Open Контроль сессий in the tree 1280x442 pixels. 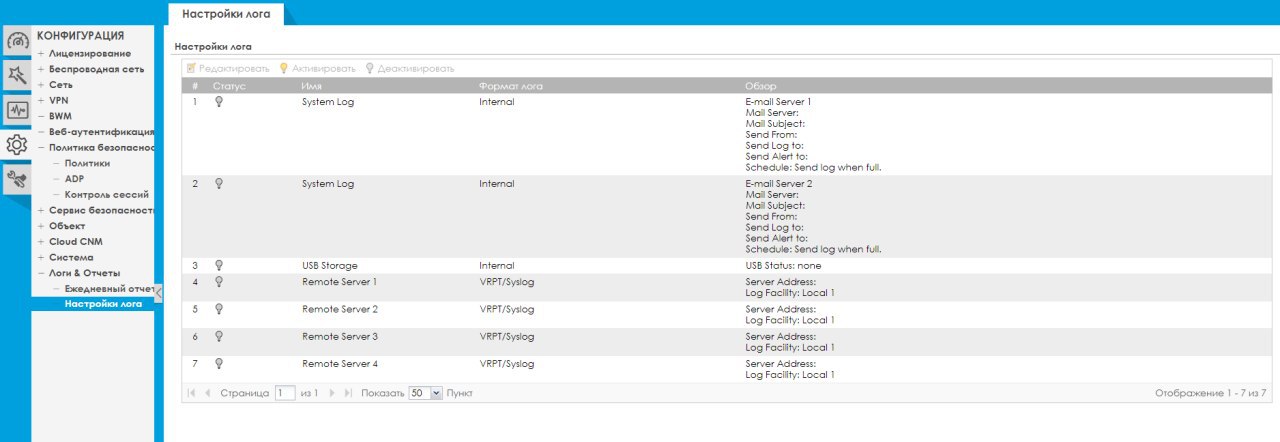click(x=106, y=194)
